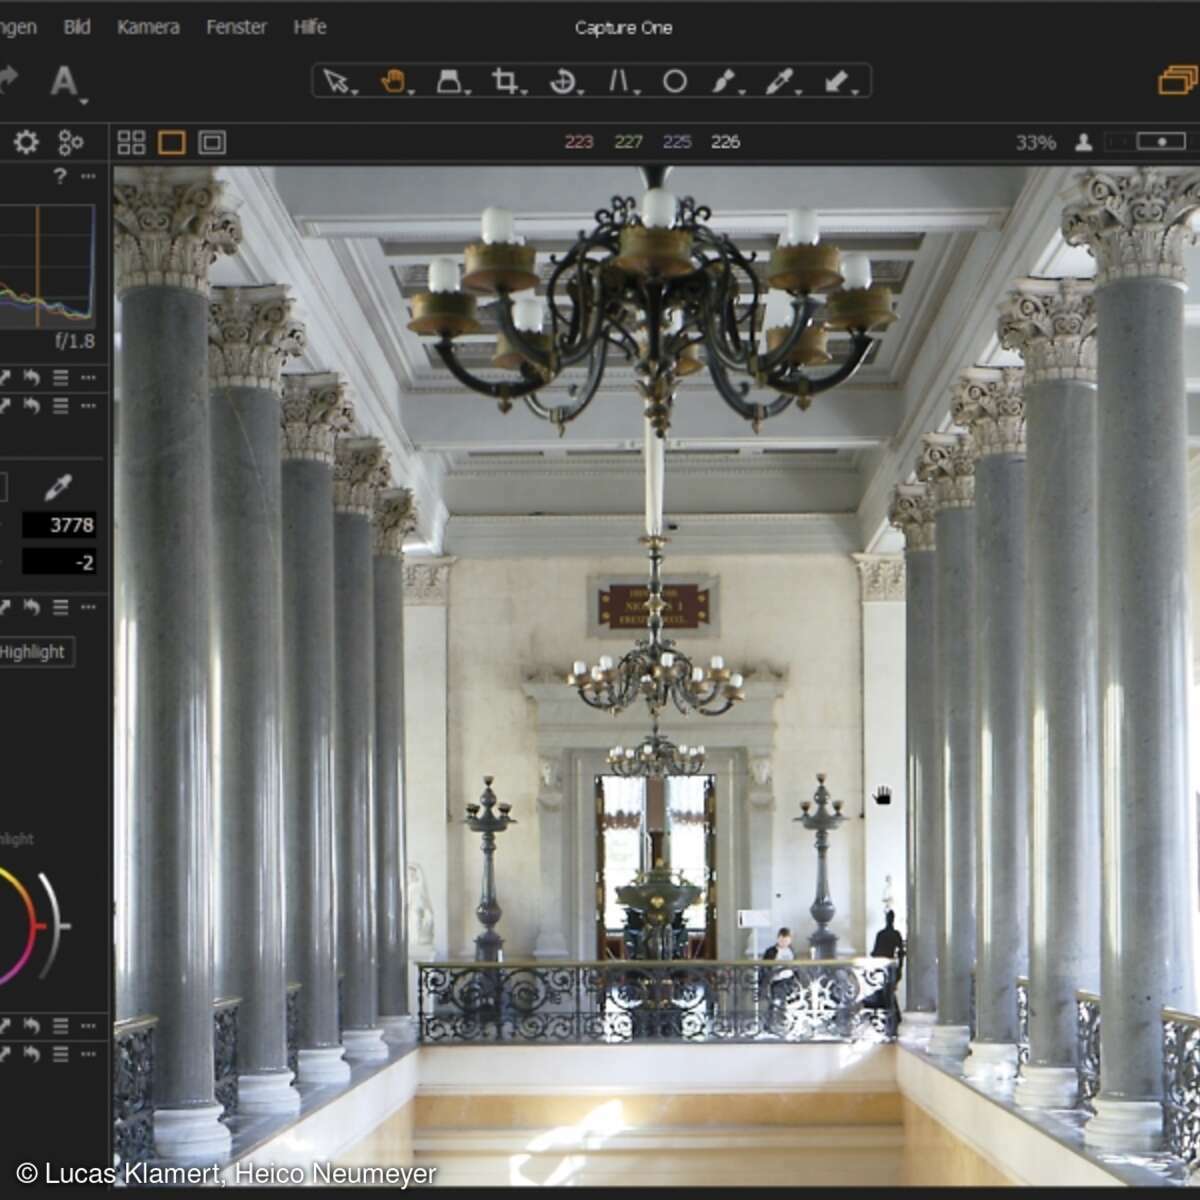Open the Kamera menu
The height and width of the screenshot is (1200, 1200).
[x=150, y=27]
